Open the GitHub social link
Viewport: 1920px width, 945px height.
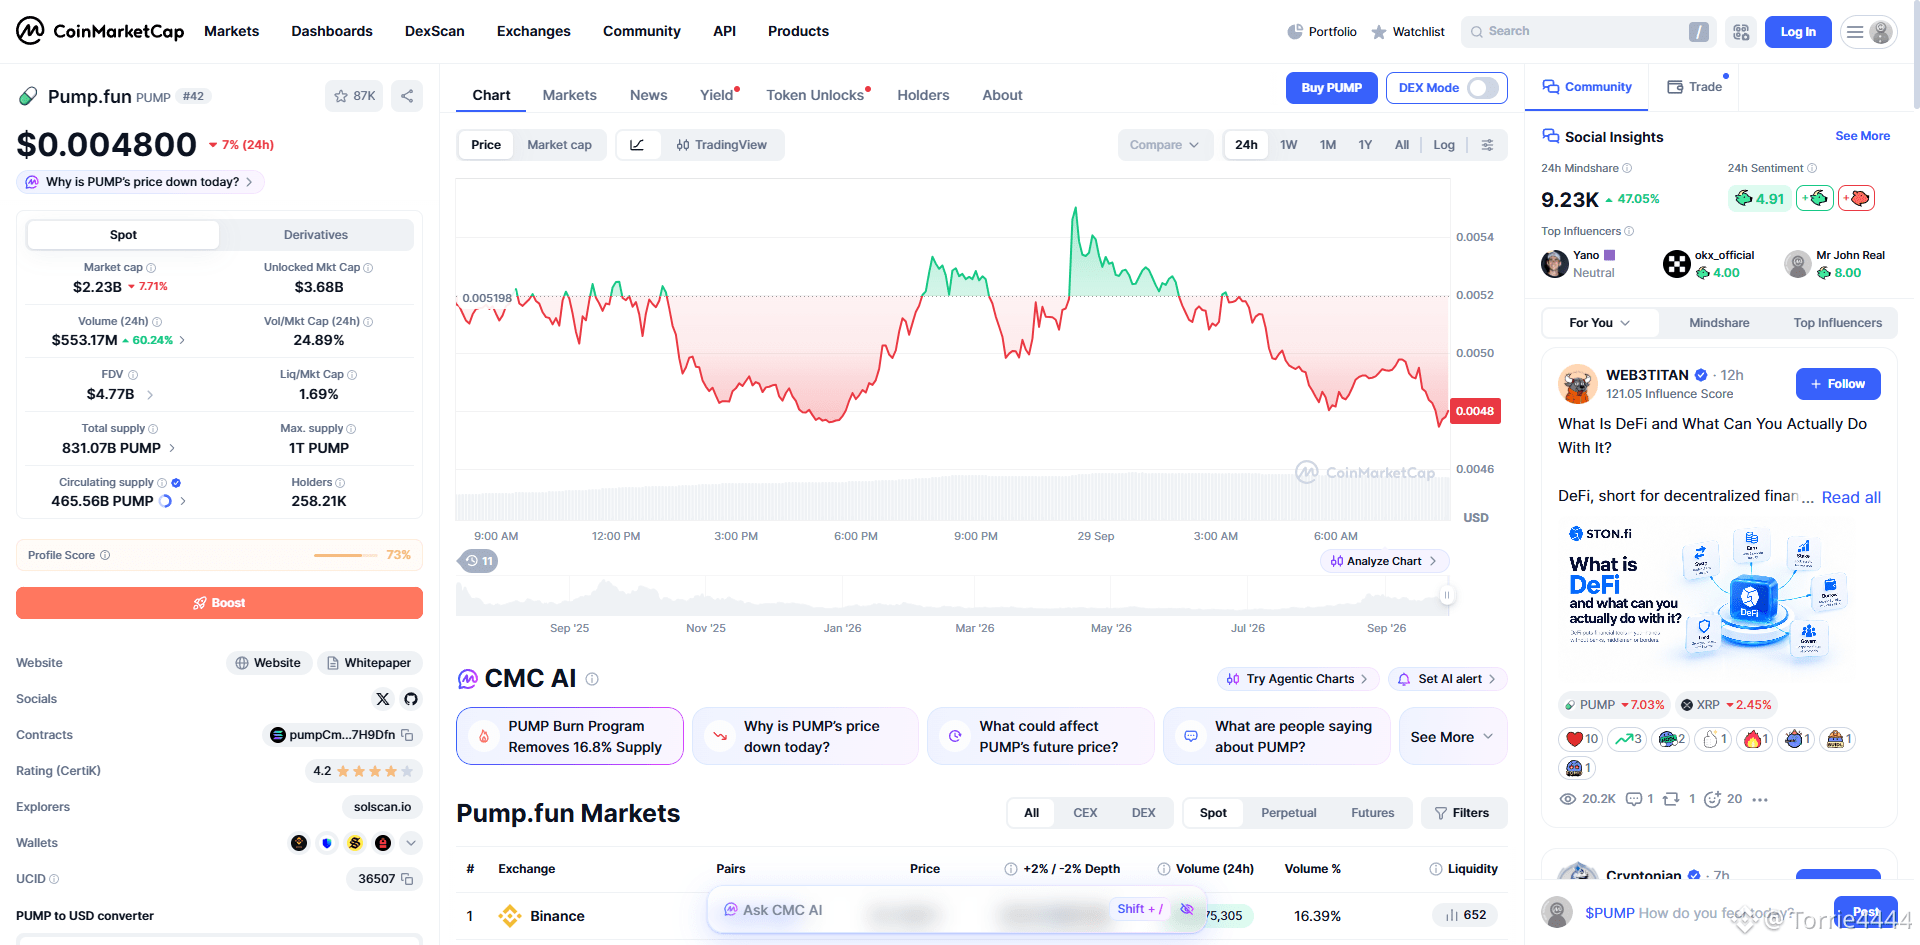click(411, 699)
